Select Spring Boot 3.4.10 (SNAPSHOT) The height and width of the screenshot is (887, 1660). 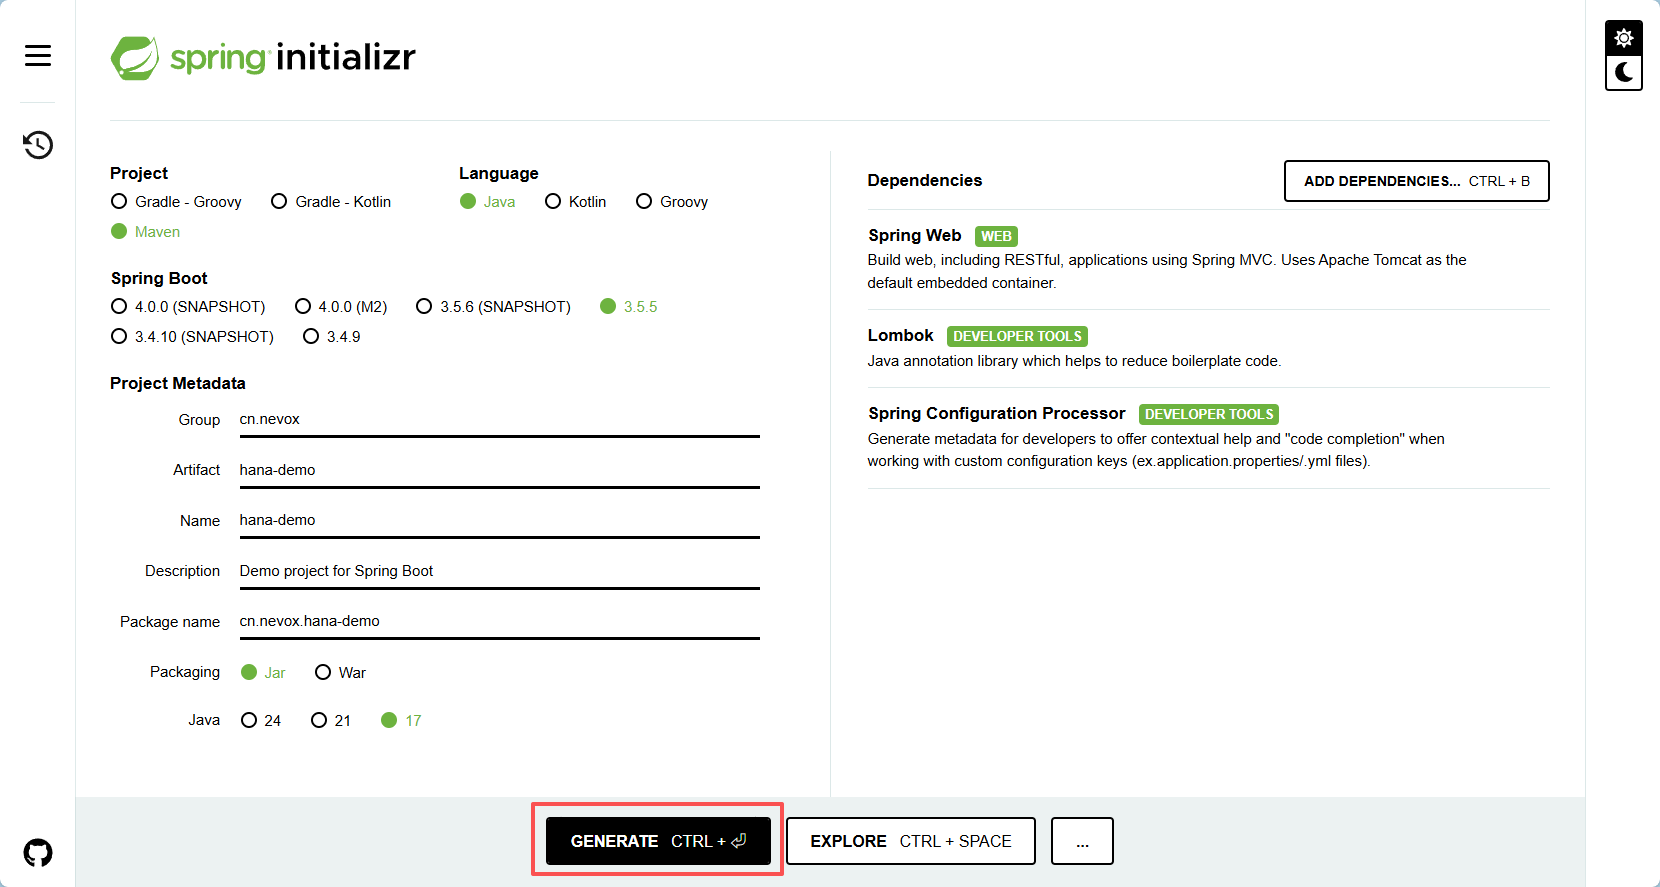pos(192,337)
